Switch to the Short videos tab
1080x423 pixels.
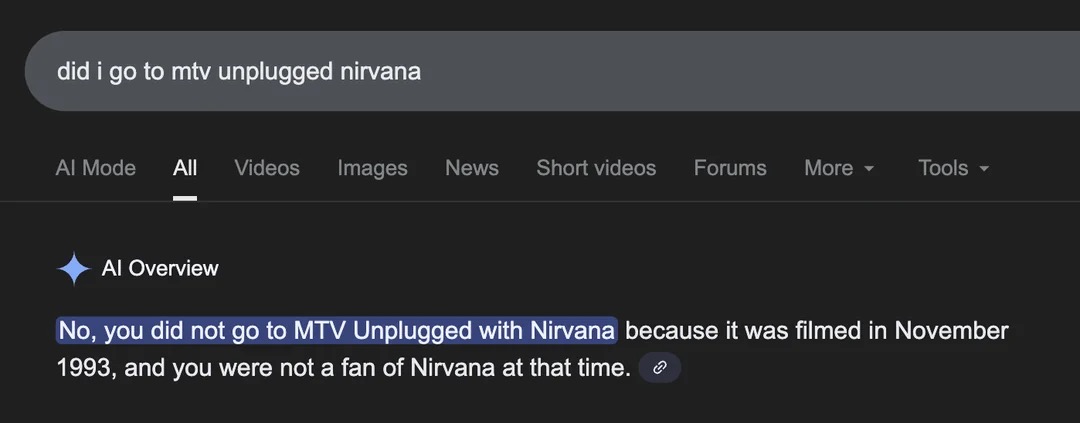point(596,168)
